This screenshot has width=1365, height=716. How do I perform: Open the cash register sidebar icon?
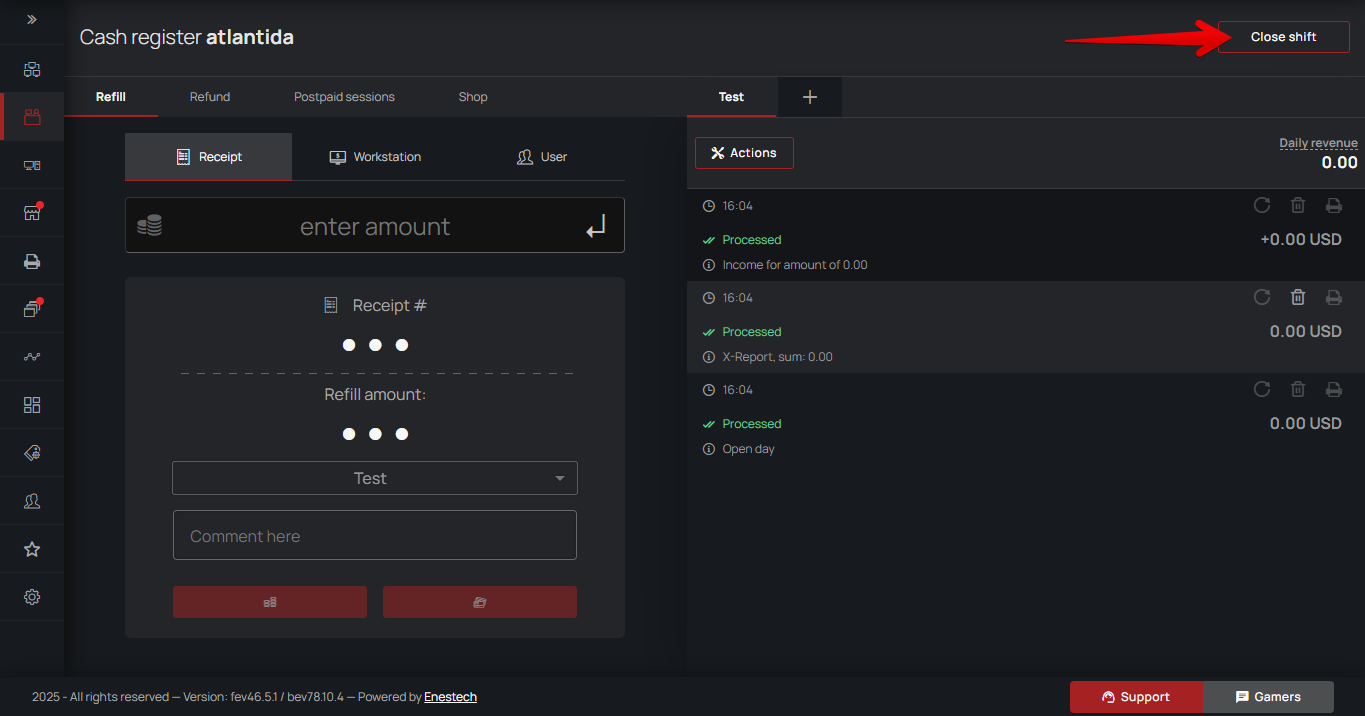pyautogui.click(x=32, y=117)
